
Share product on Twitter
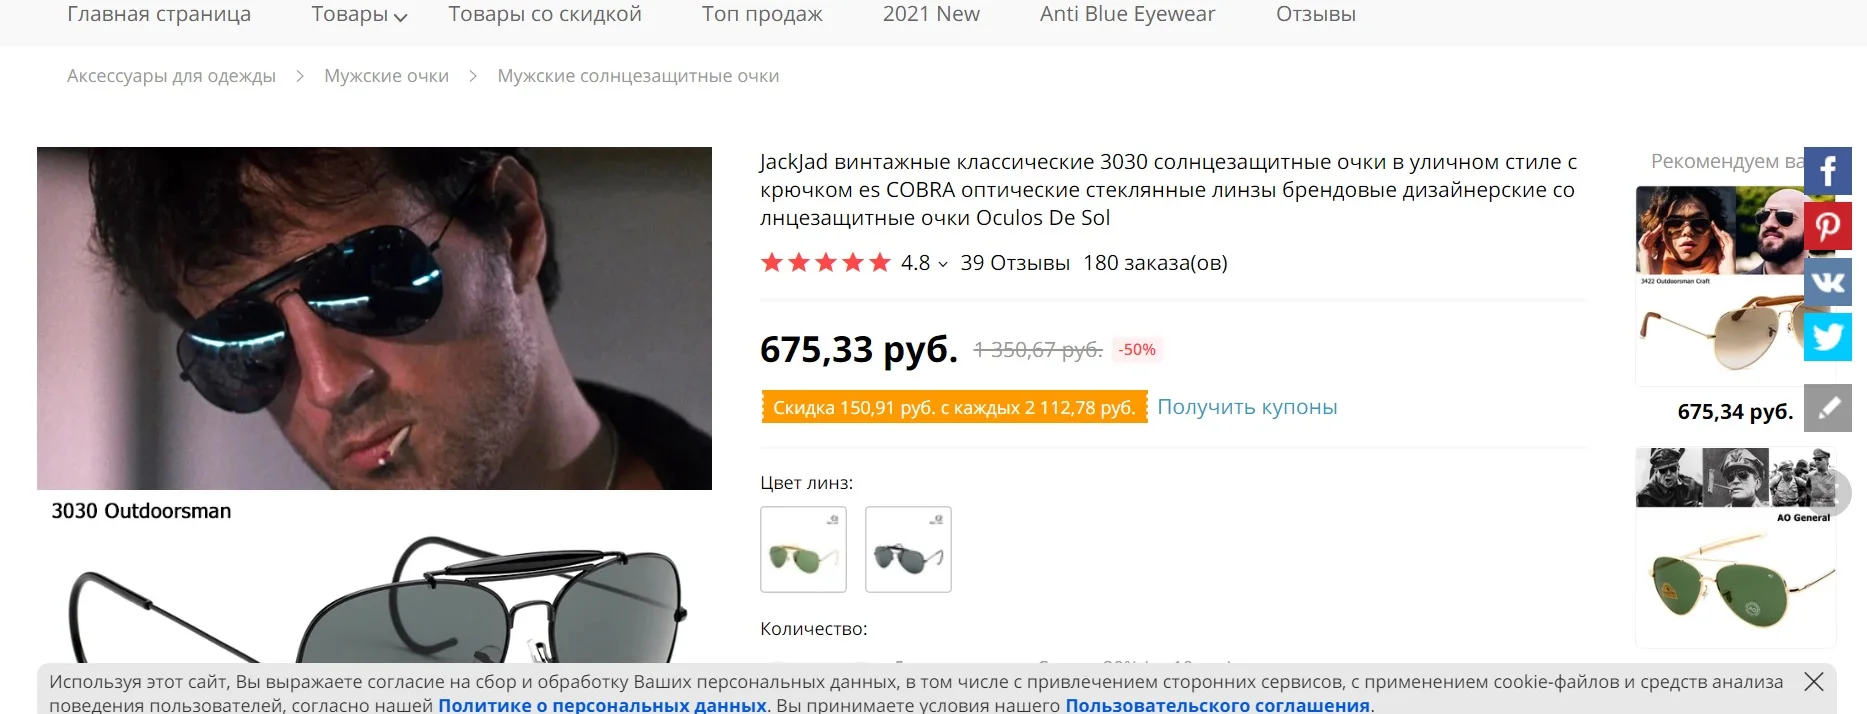click(x=1828, y=336)
